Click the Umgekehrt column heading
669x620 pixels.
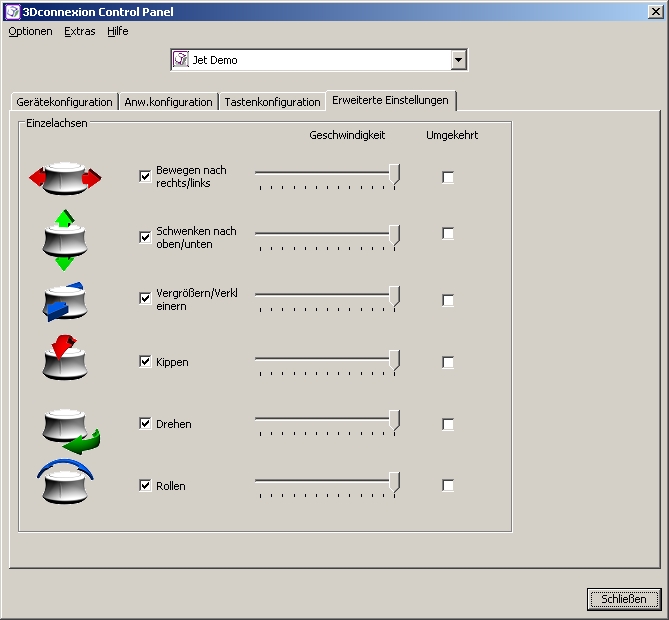(452, 135)
